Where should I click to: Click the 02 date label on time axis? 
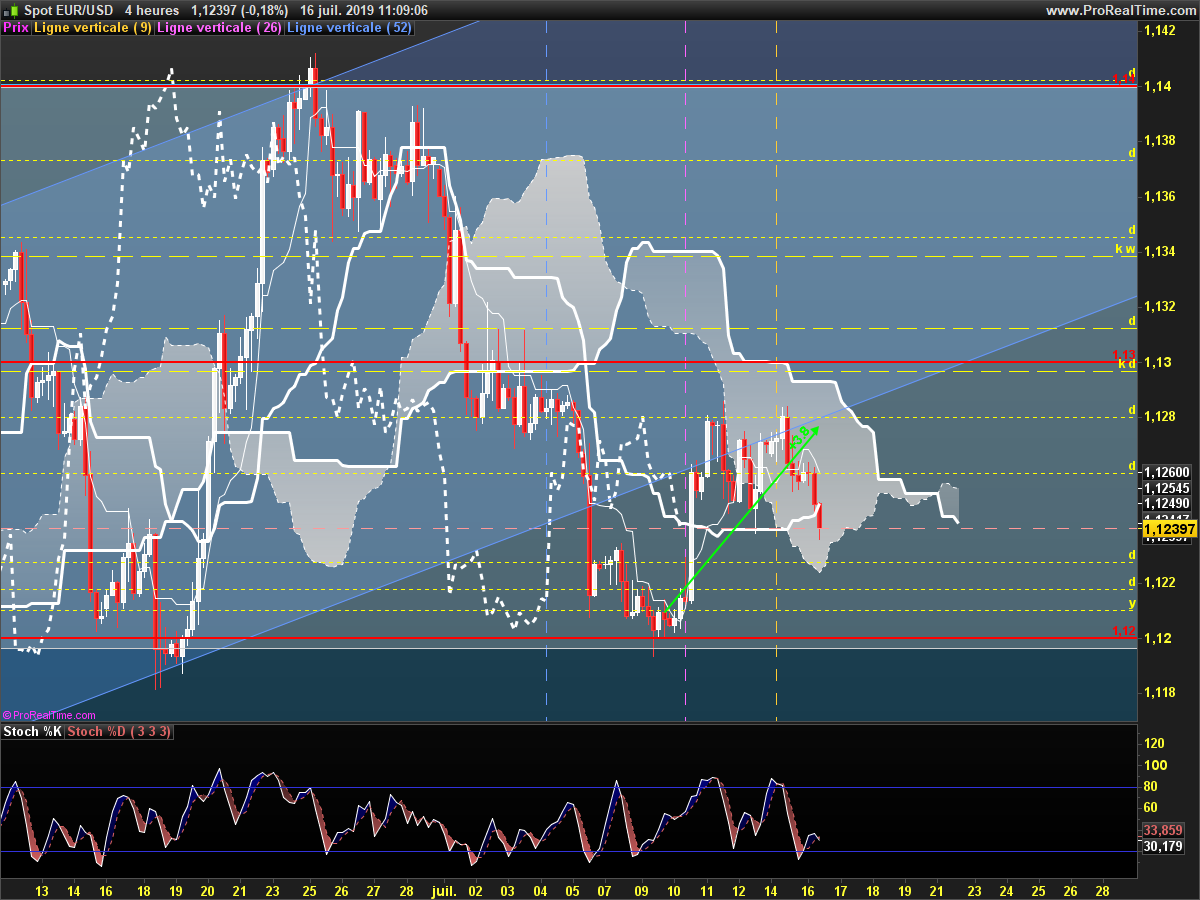[475, 890]
